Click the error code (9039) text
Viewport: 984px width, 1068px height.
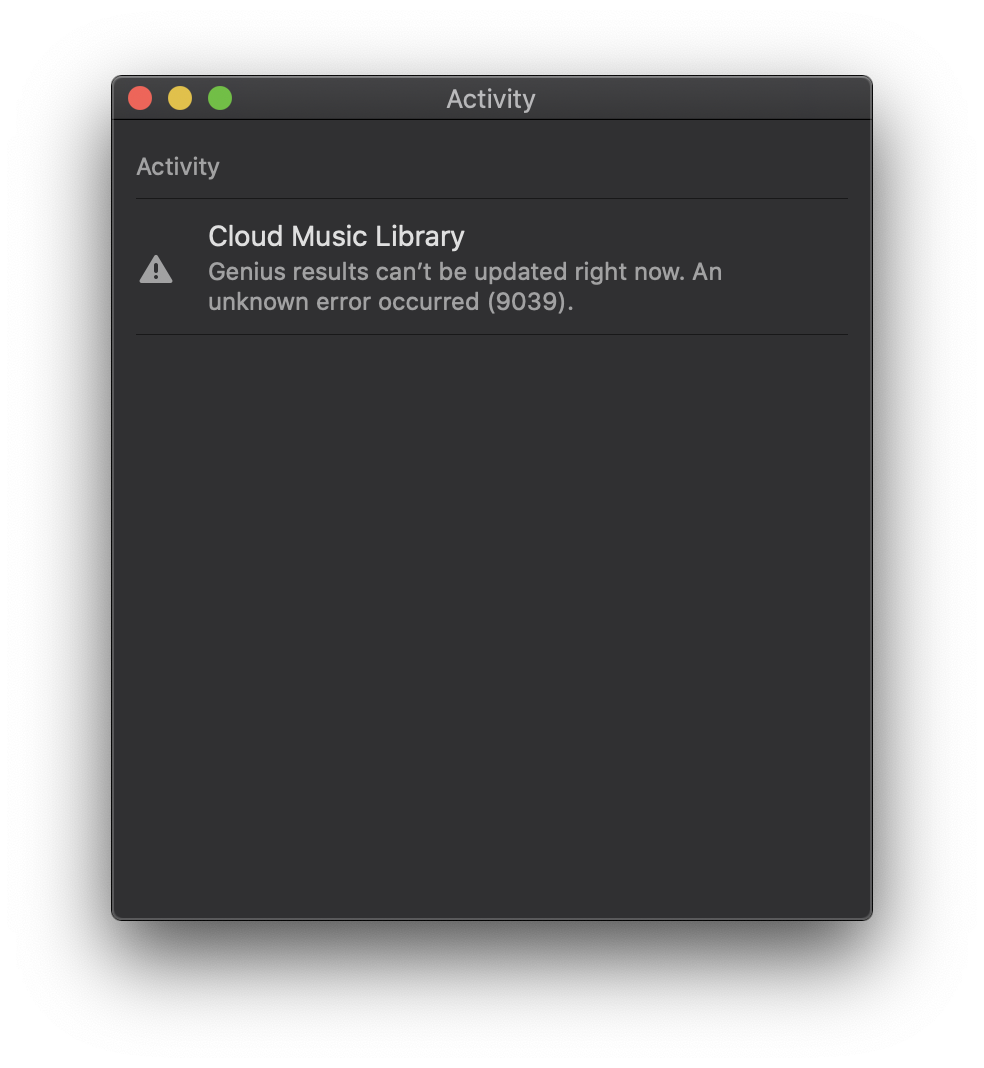coord(530,302)
